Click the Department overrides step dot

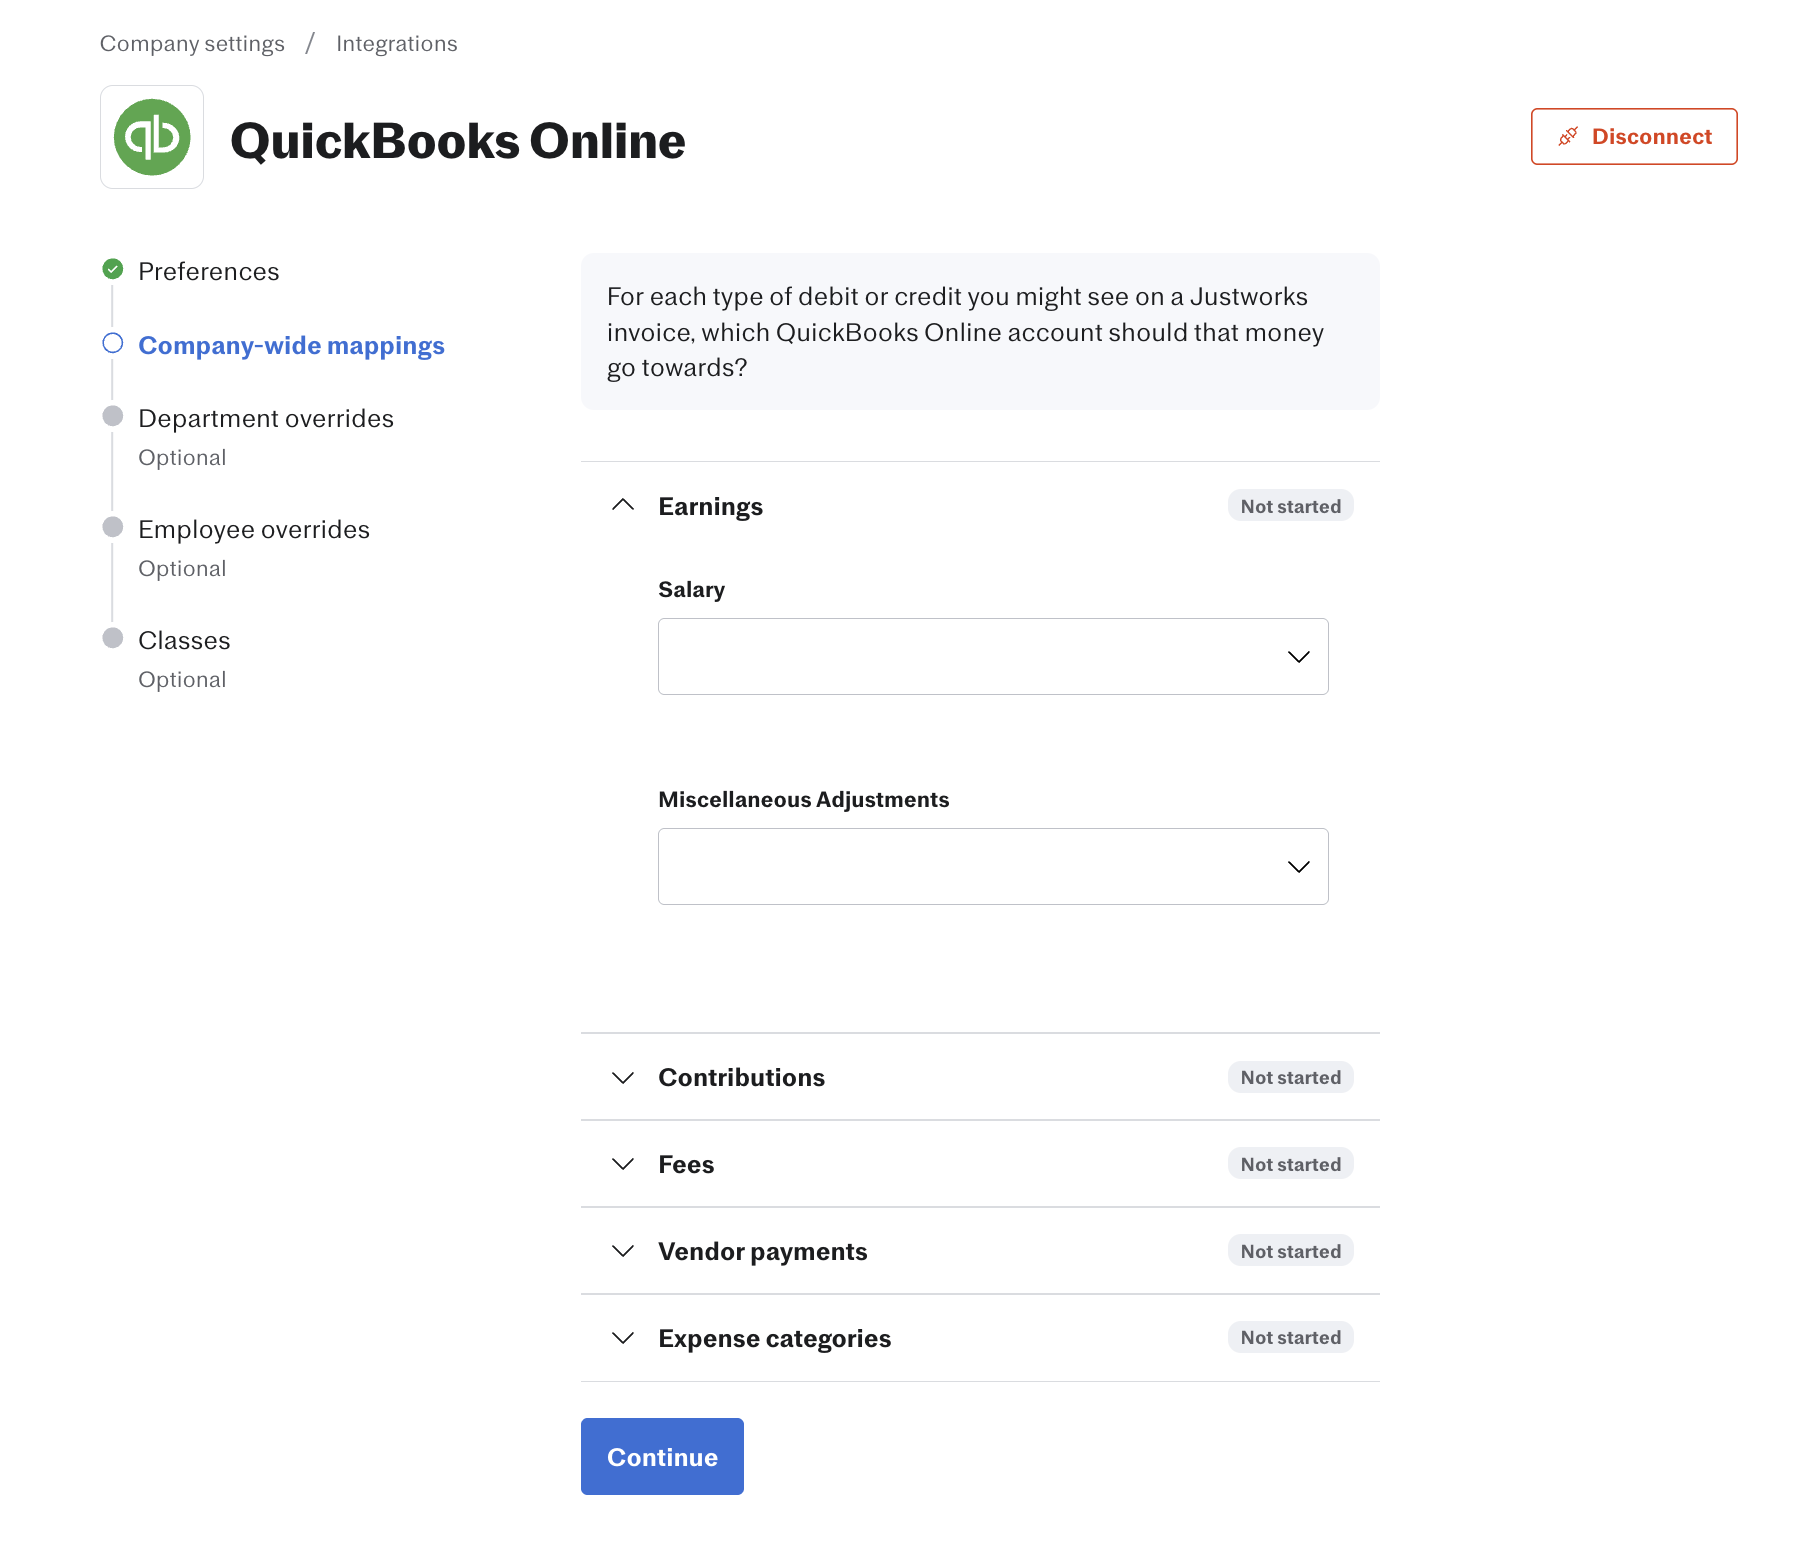(x=113, y=416)
